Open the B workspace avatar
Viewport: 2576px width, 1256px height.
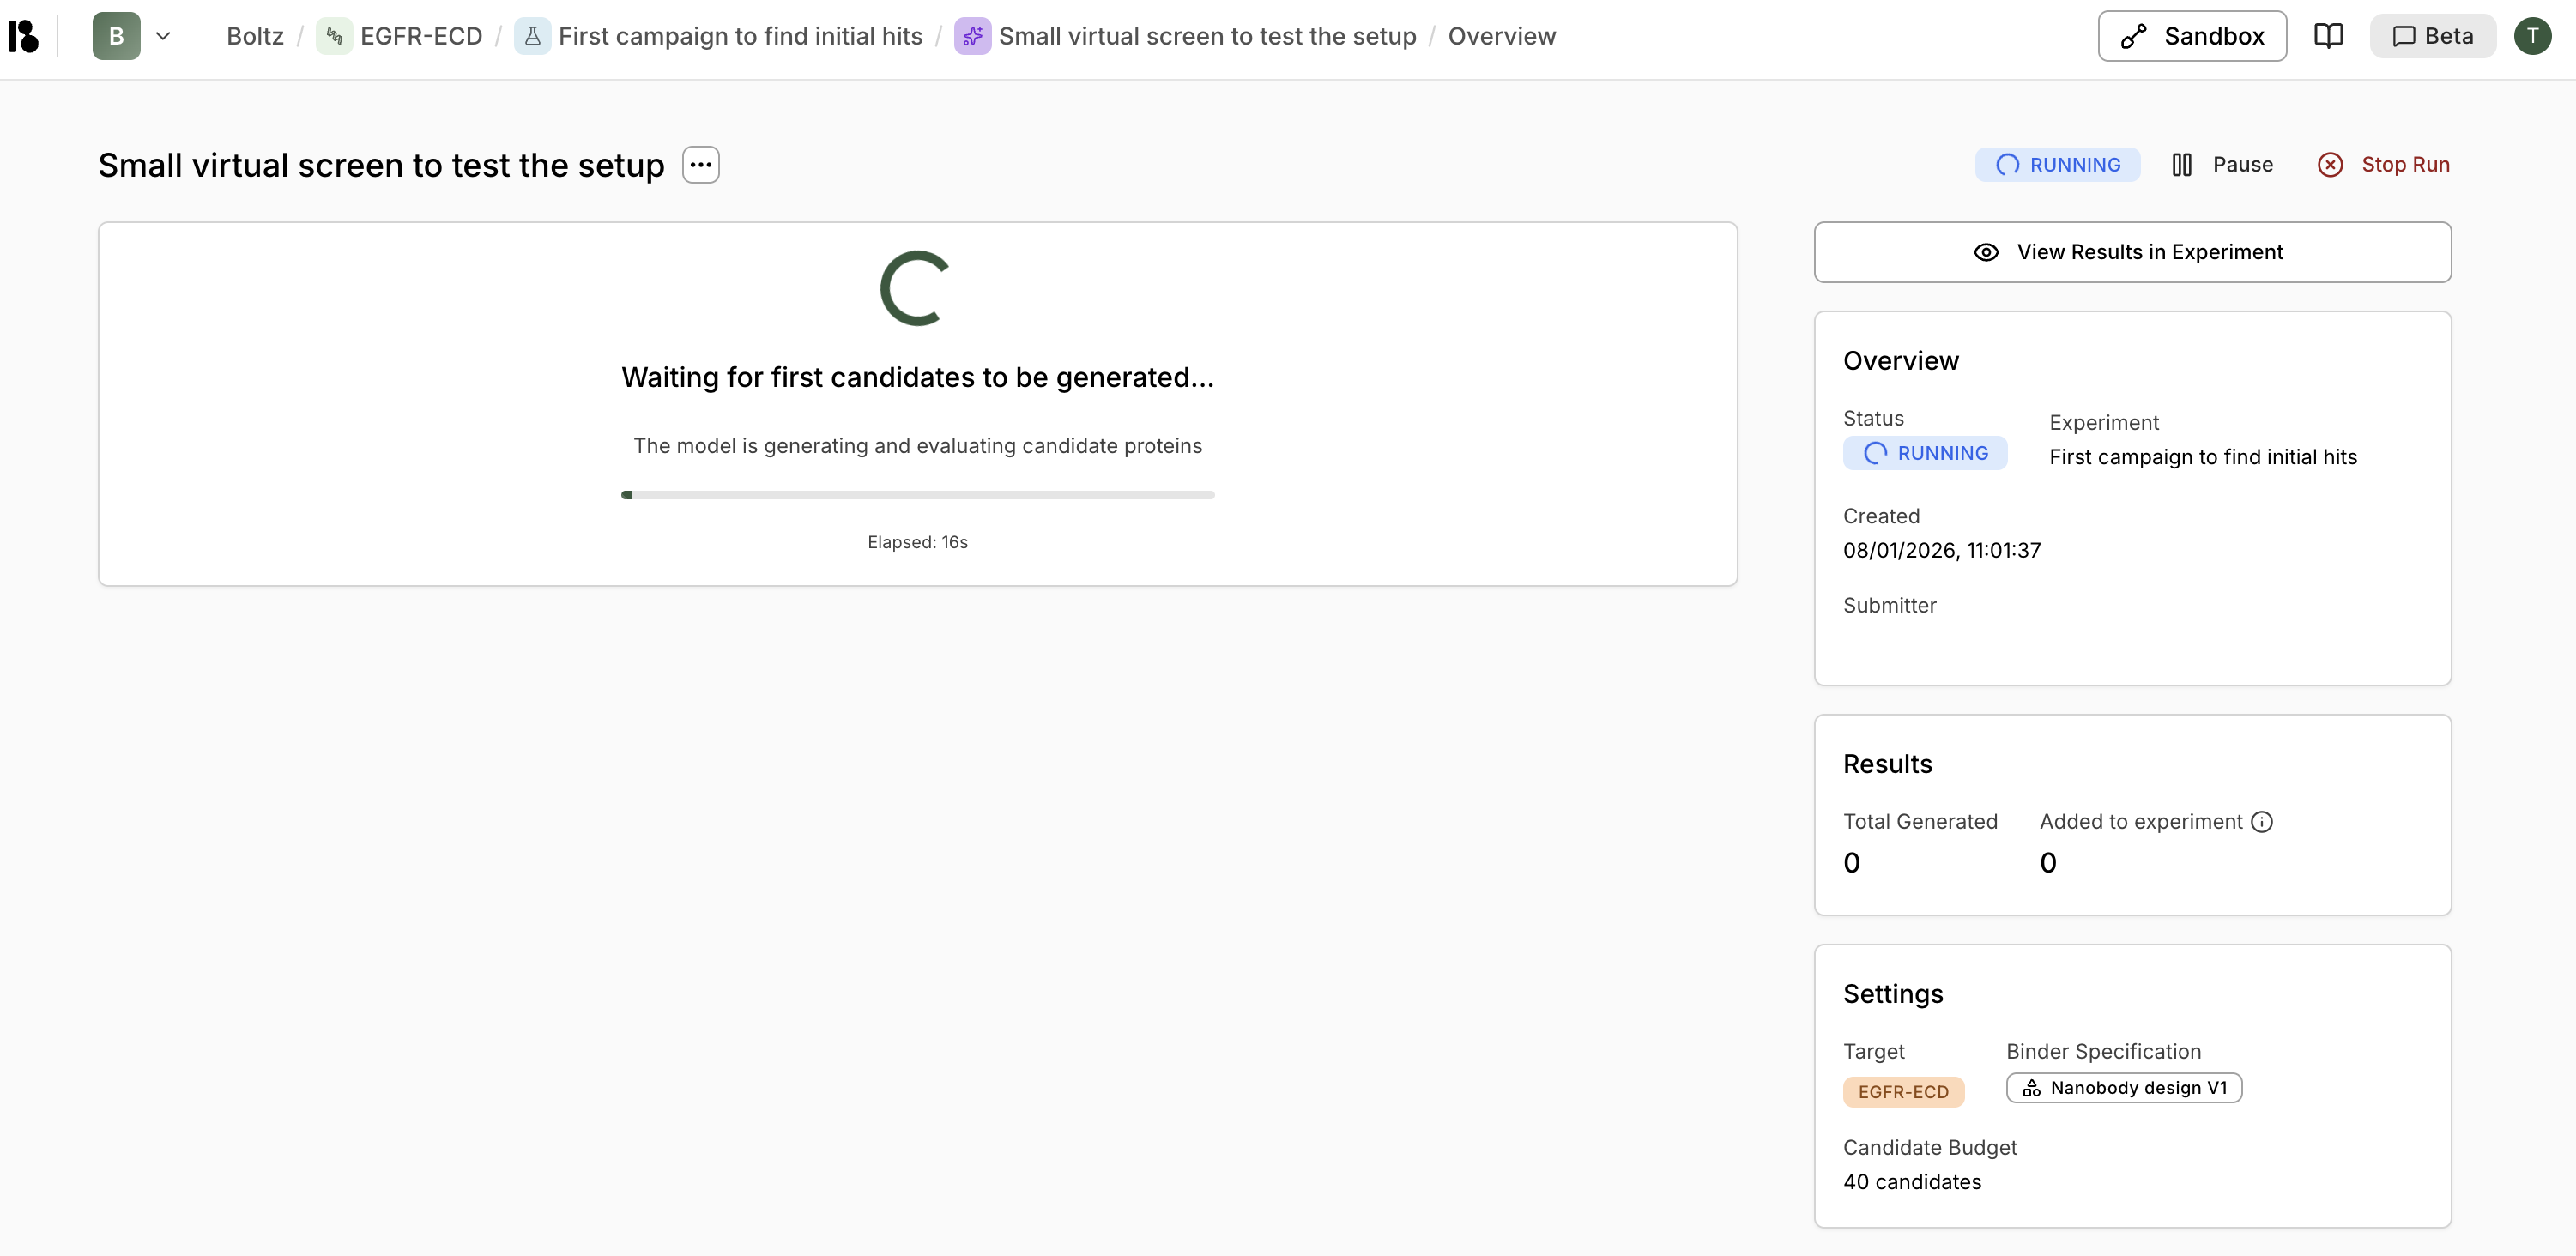[x=116, y=36]
